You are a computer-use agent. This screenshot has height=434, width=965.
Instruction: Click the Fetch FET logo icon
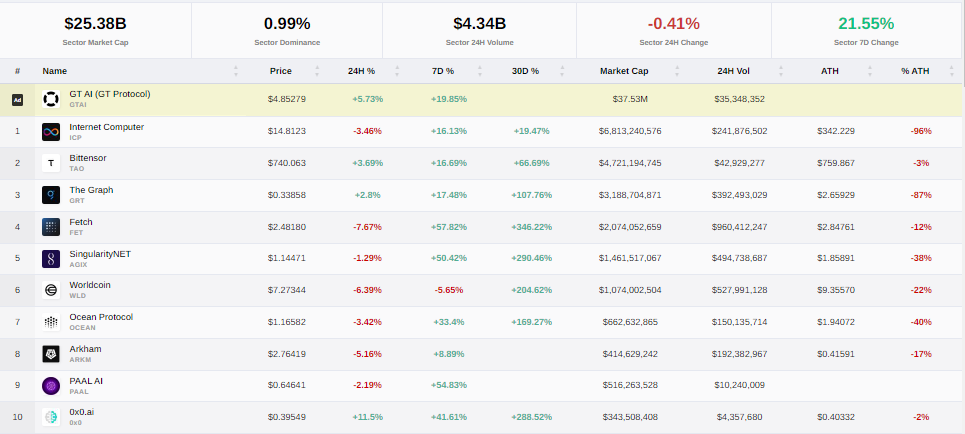[x=51, y=227]
